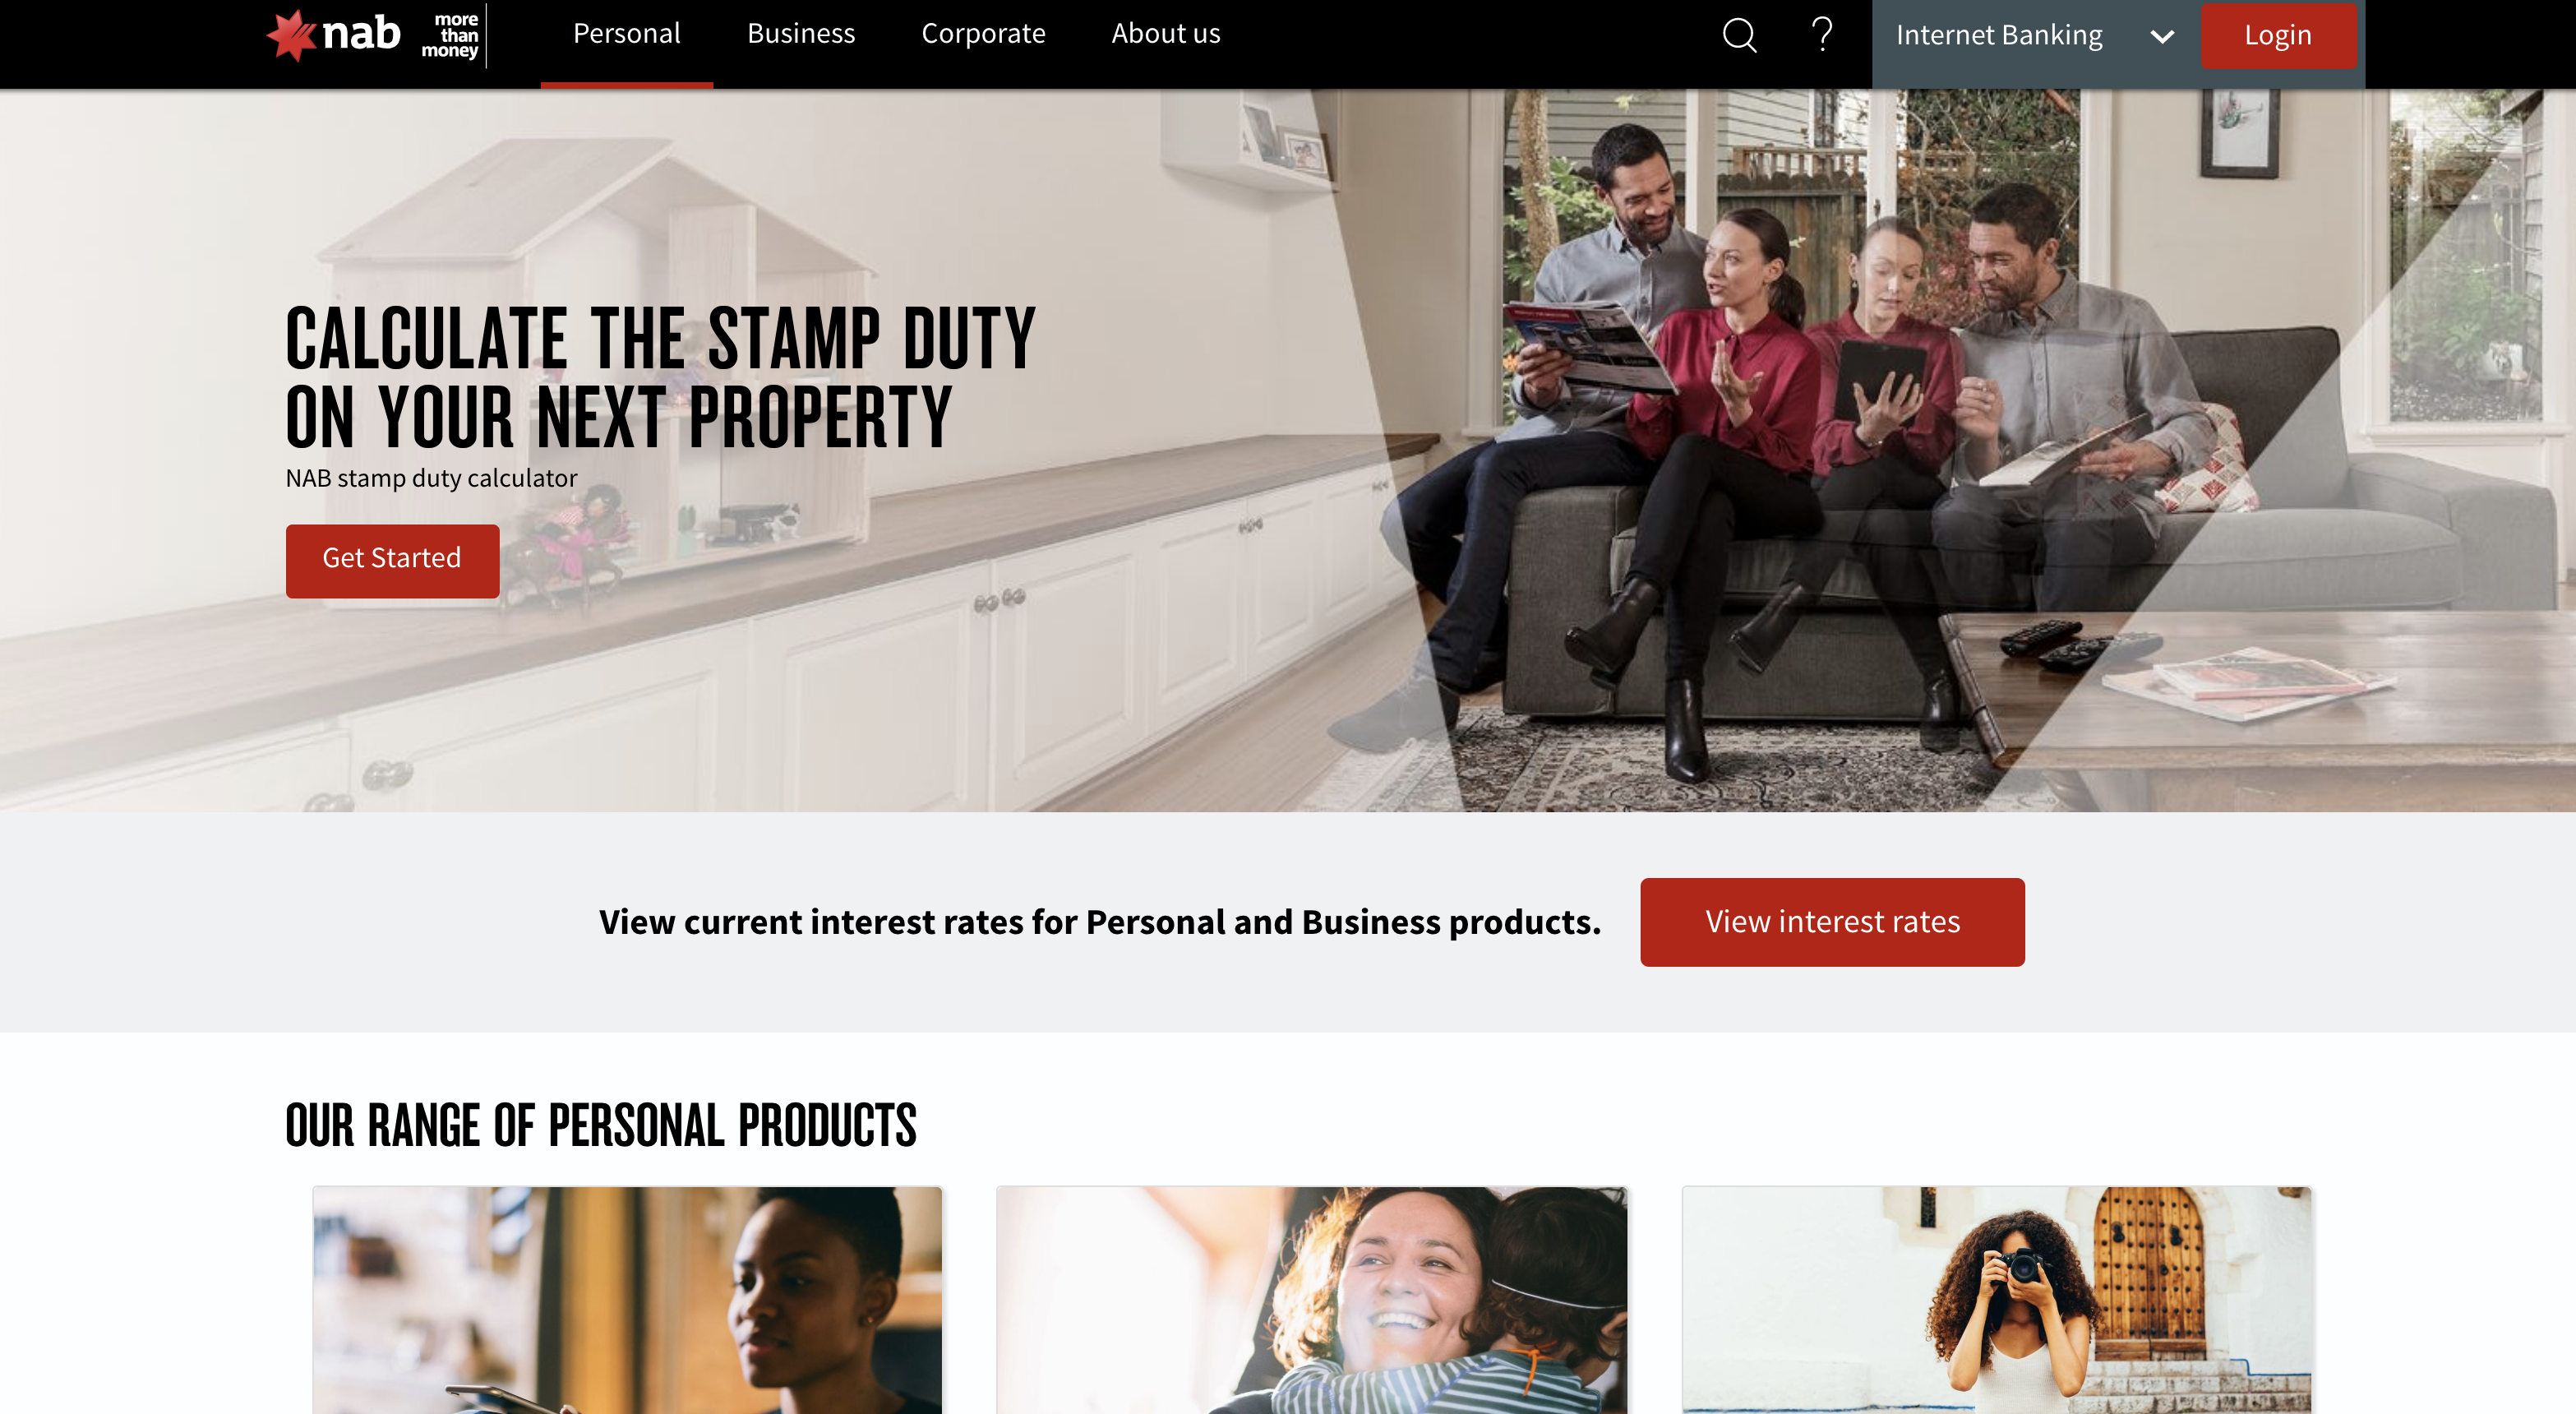Select the Personal tab
This screenshot has height=1414, width=2576.
626,34
